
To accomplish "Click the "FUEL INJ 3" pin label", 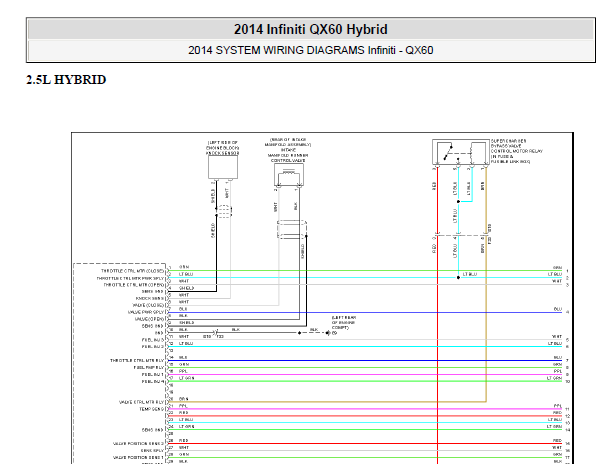I will point(153,340).
